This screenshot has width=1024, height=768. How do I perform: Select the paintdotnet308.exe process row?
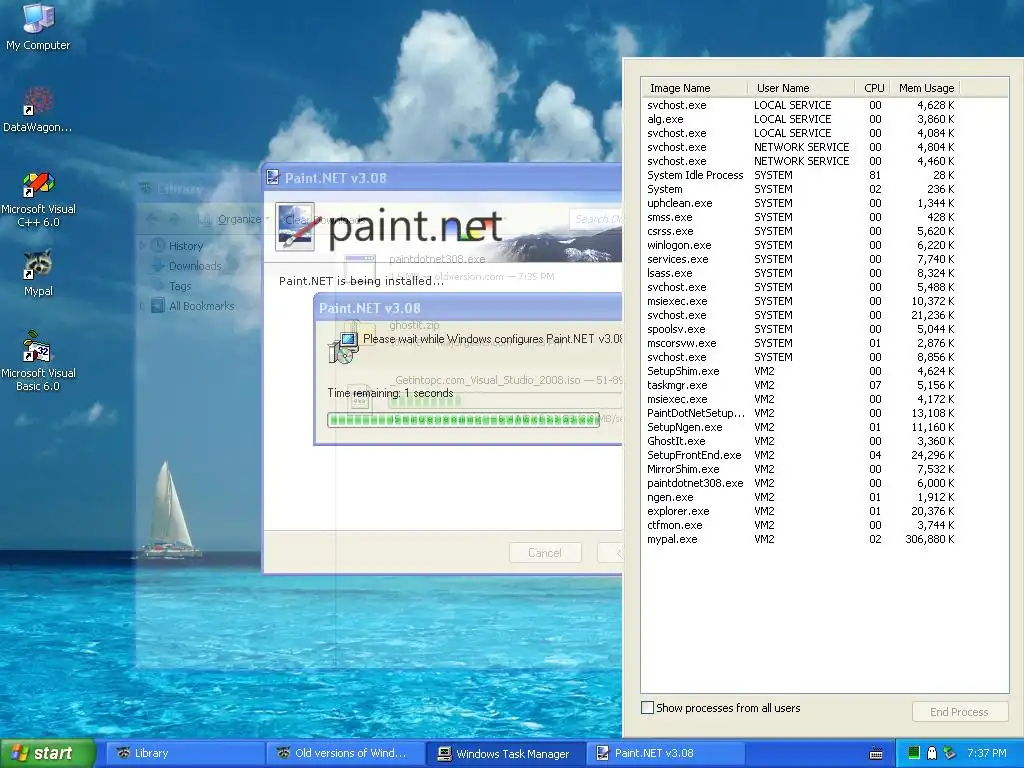point(801,483)
